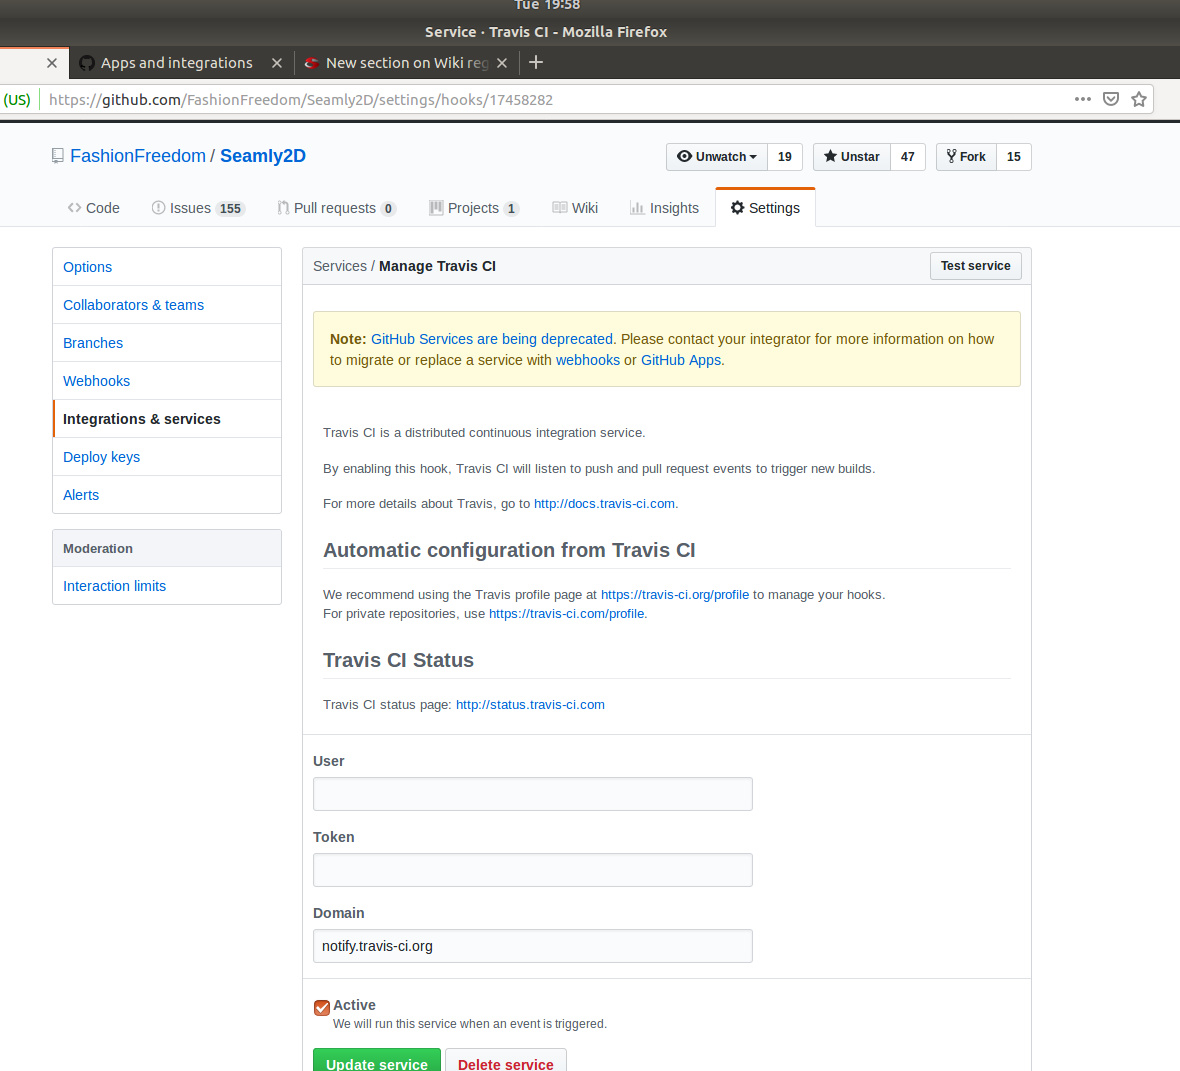
Task: Switch to New section on Wiki tab
Action: point(406,63)
